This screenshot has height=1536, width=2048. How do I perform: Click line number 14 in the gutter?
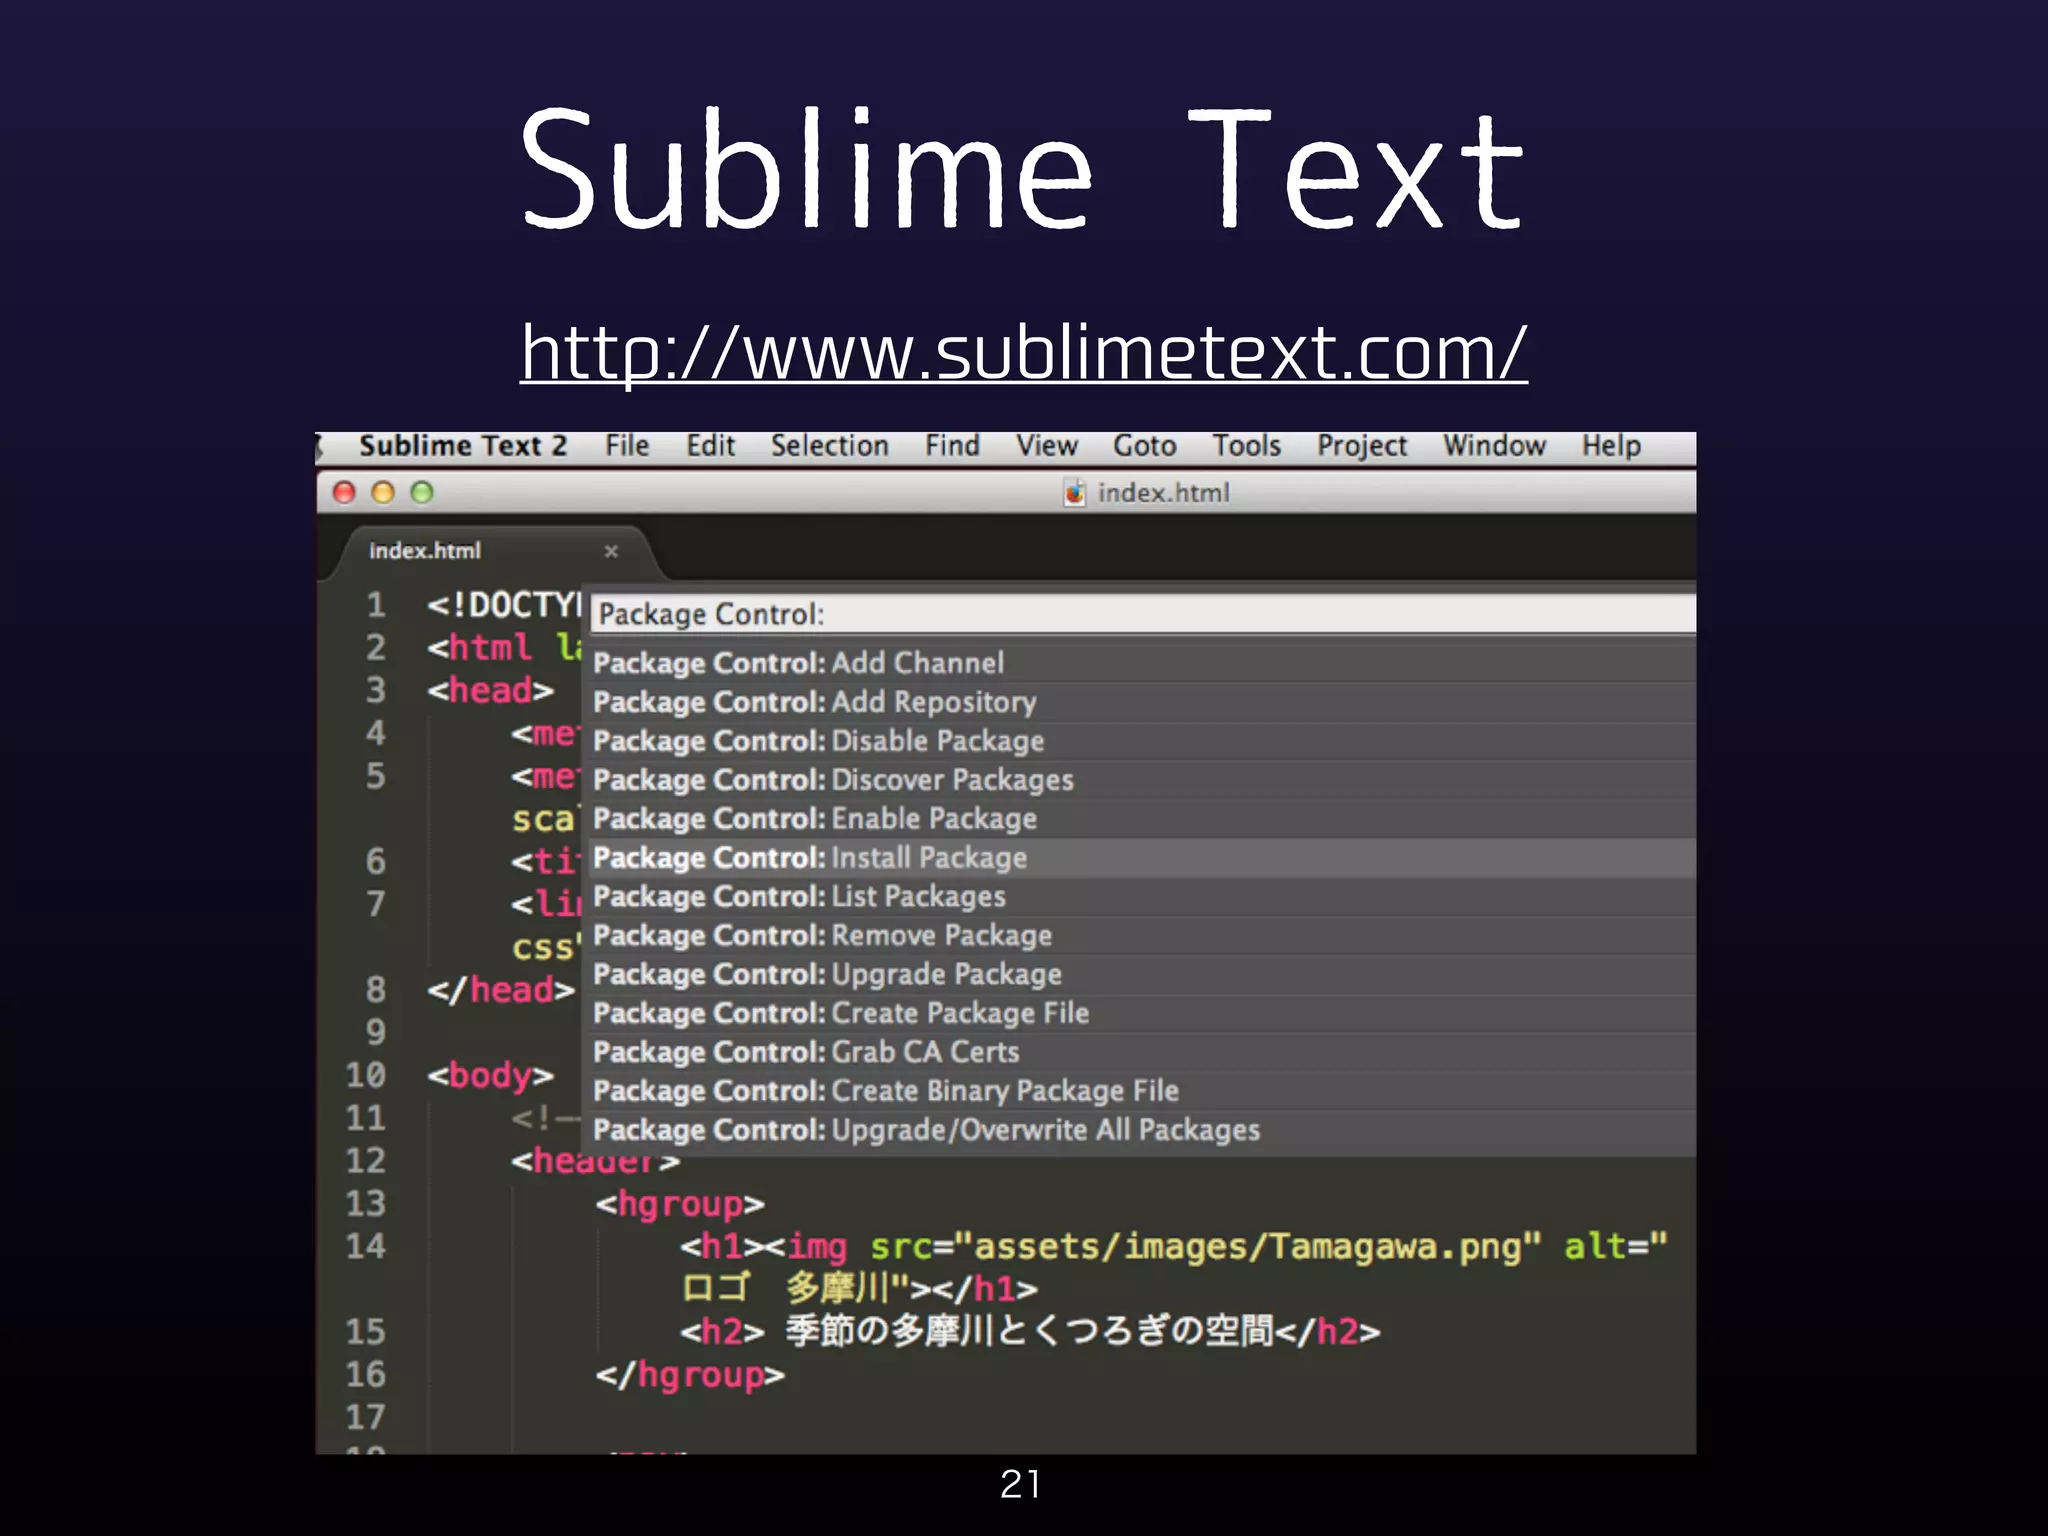tap(365, 1246)
